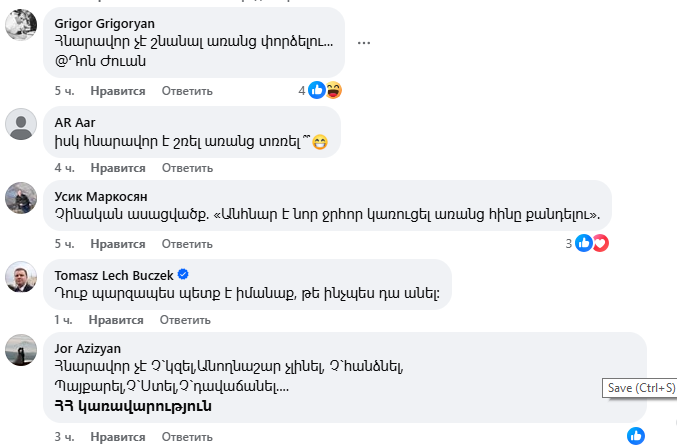Click the like reaction icon on Jor Azizyan's comment
The height and width of the screenshot is (448, 677).
click(x=636, y=436)
